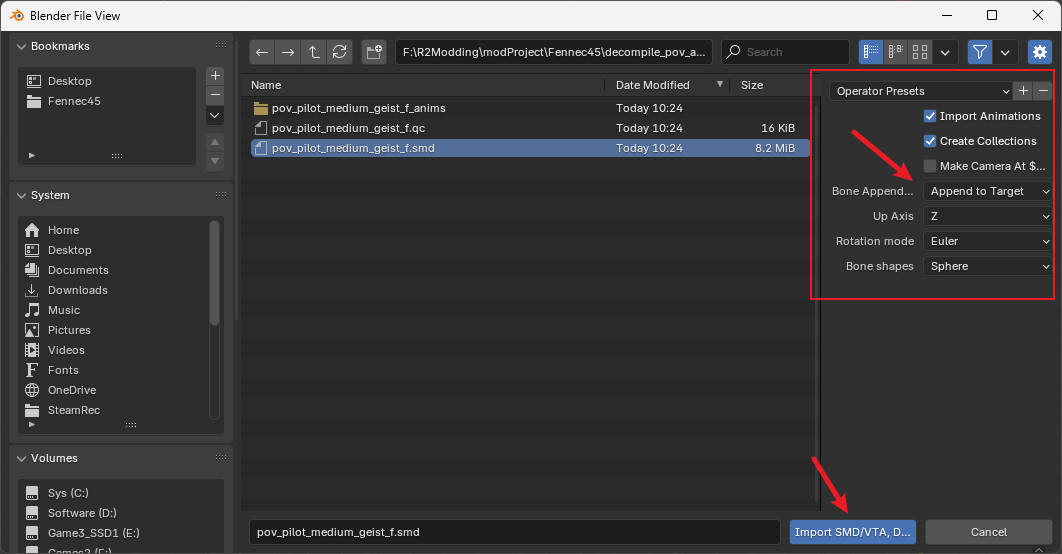Image resolution: width=1062 pixels, height=554 pixels.
Task: Click the Search input field
Action: pos(790,52)
